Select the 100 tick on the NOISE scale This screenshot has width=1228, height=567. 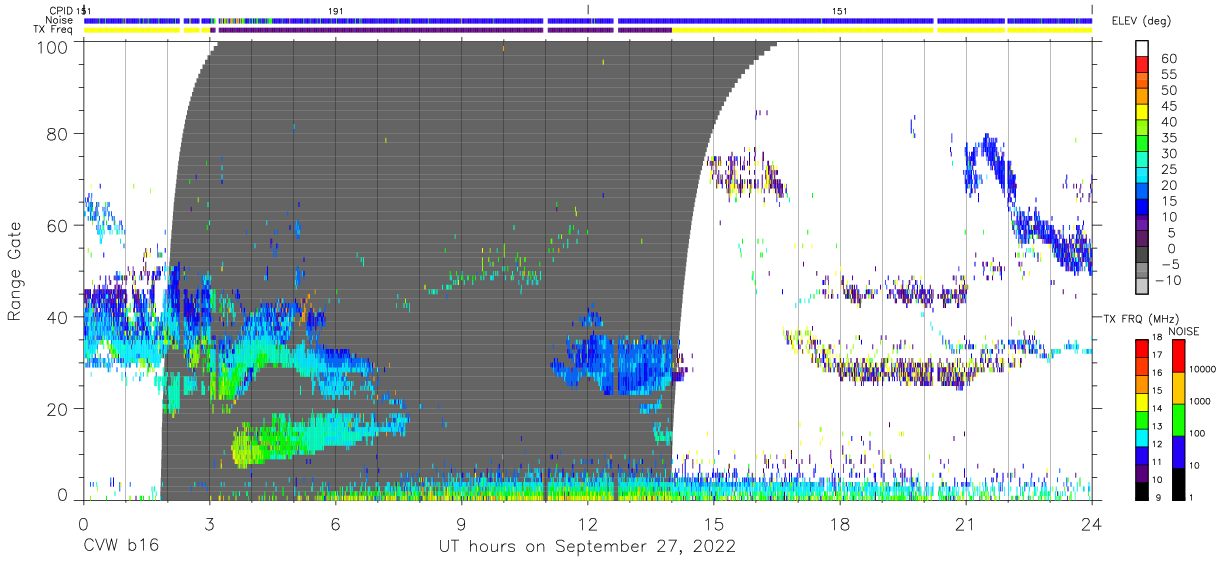click(1198, 434)
